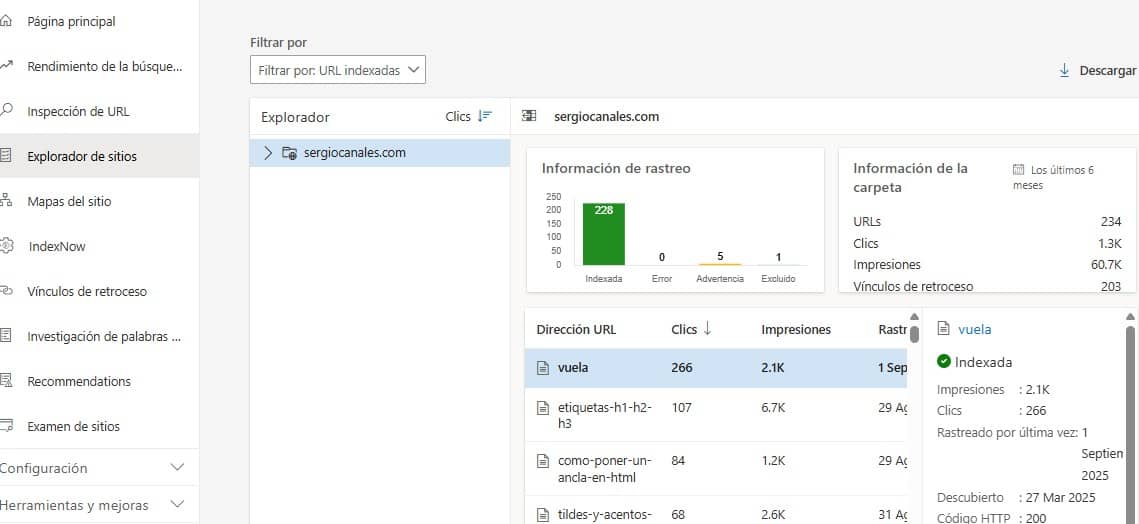Open Examen de sitios page

(73, 427)
